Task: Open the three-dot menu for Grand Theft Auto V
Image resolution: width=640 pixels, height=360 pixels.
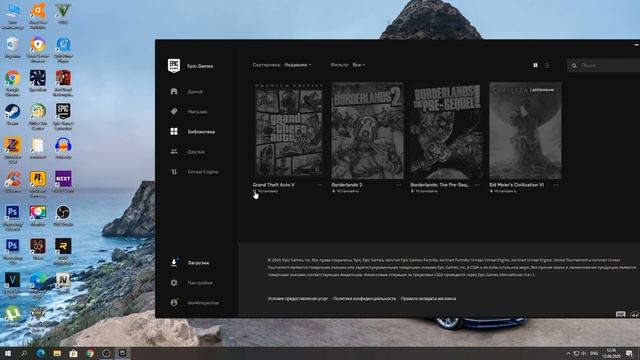Action: (x=319, y=185)
